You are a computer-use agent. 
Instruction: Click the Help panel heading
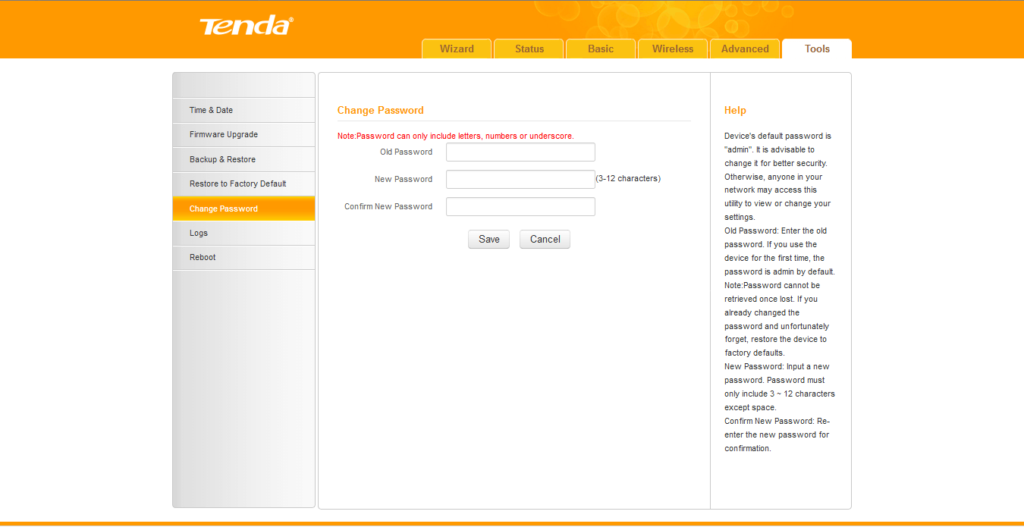point(735,110)
